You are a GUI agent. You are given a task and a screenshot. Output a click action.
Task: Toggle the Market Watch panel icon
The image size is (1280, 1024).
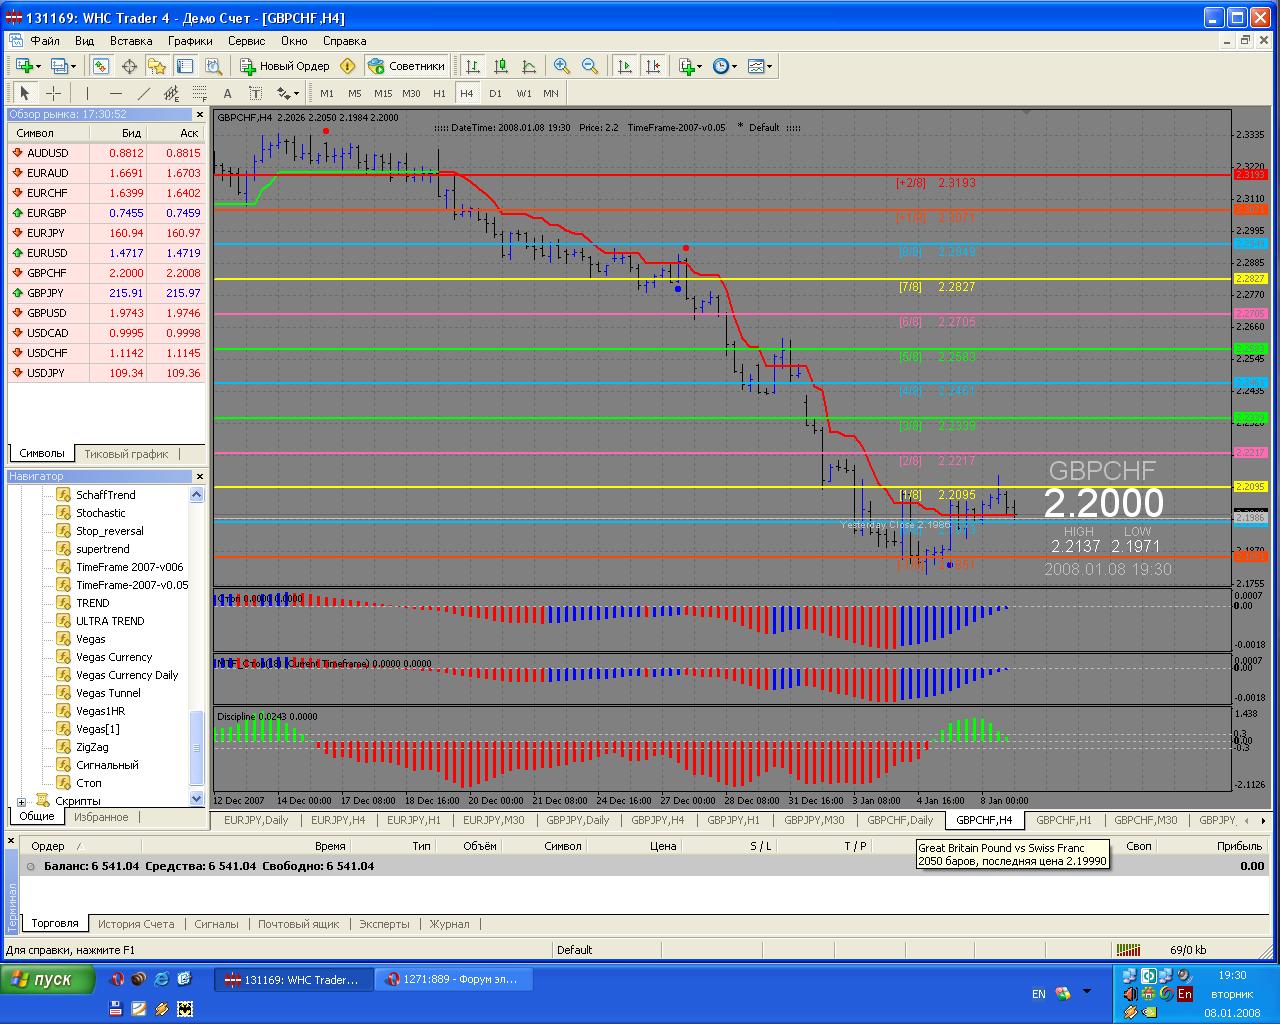[101, 66]
